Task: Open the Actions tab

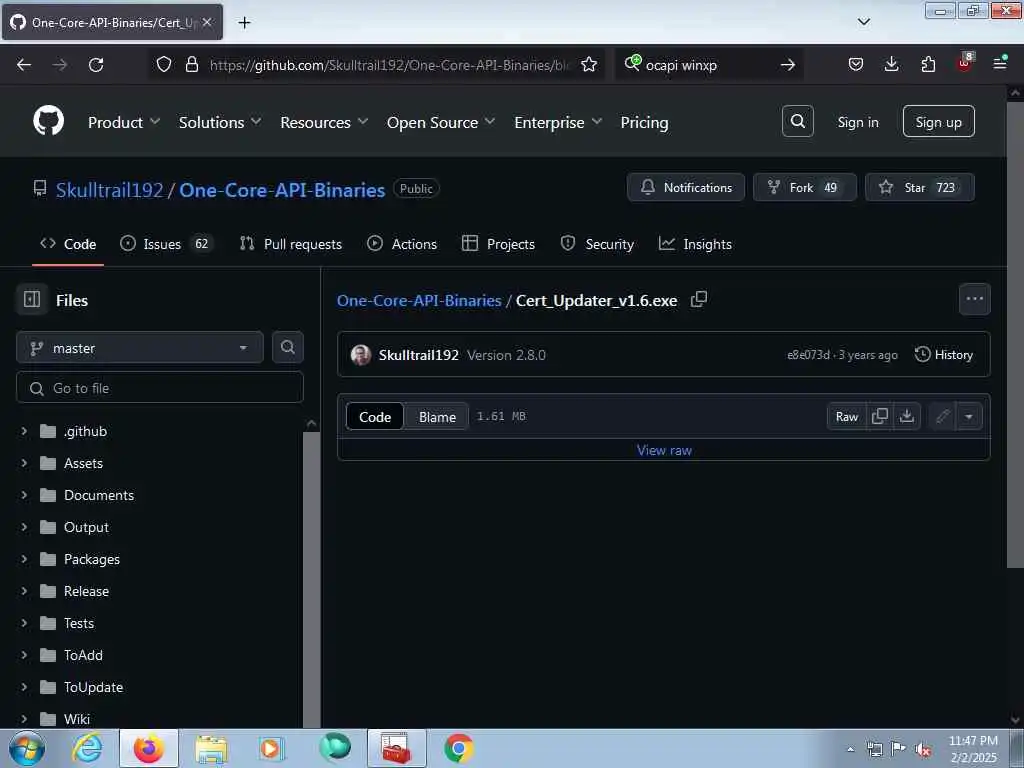Action: pos(402,244)
